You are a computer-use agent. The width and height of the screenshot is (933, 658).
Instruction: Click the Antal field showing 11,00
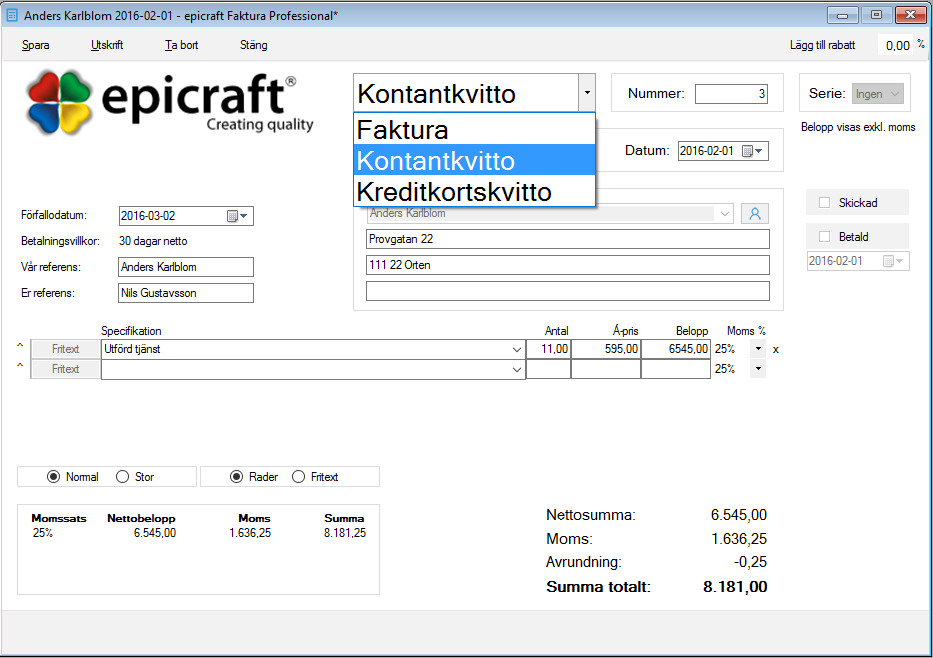click(x=549, y=349)
